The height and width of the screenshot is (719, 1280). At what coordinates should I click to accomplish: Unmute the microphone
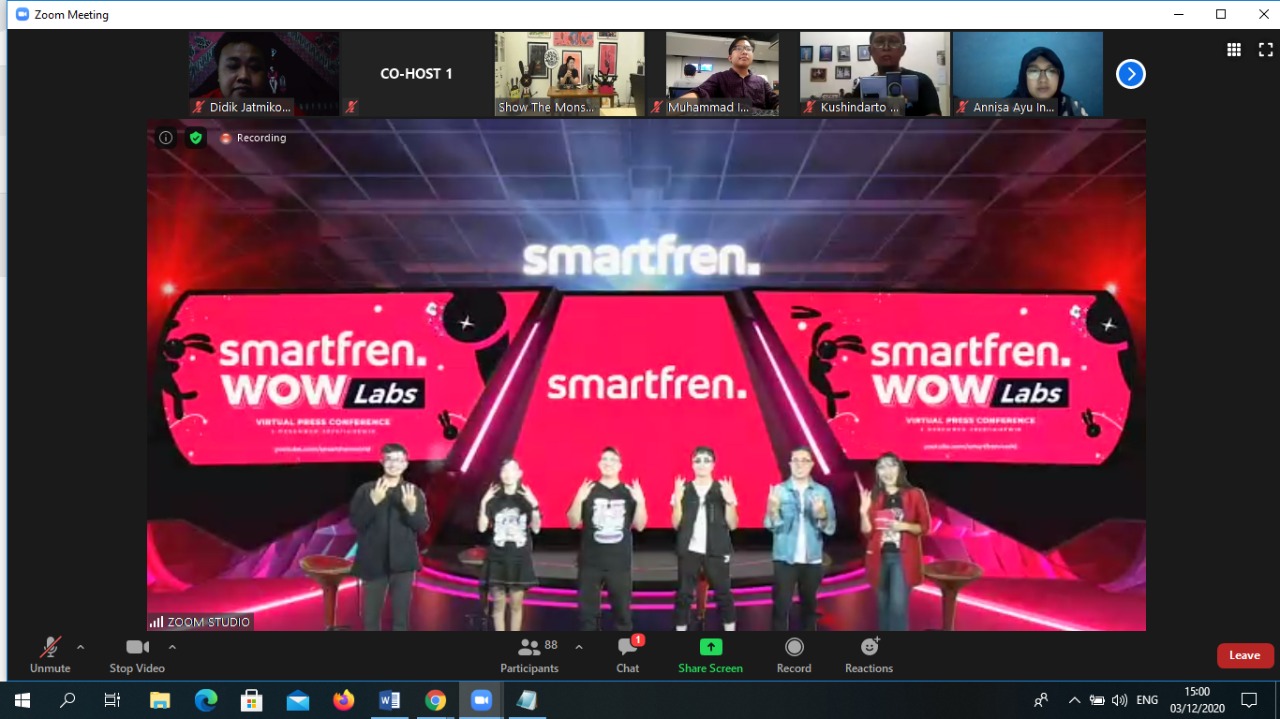pyautogui.click(x=50, y=655)
